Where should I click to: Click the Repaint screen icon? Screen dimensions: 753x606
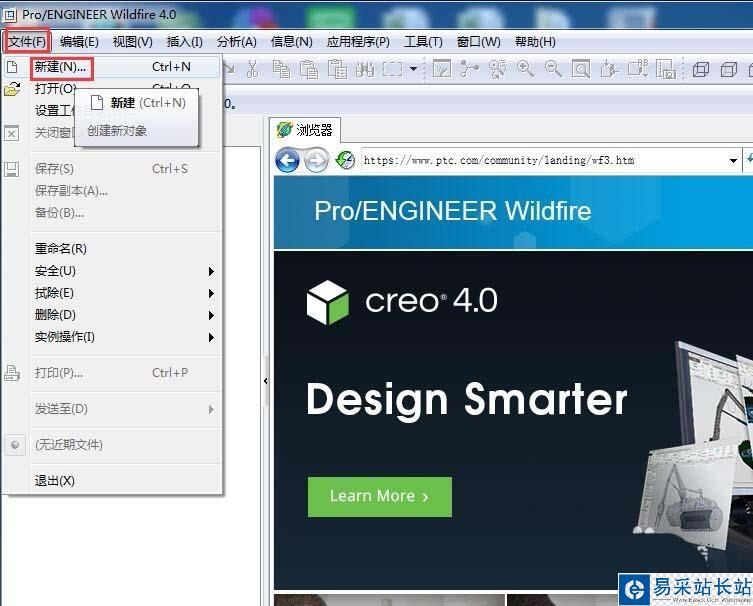point(442,69)
